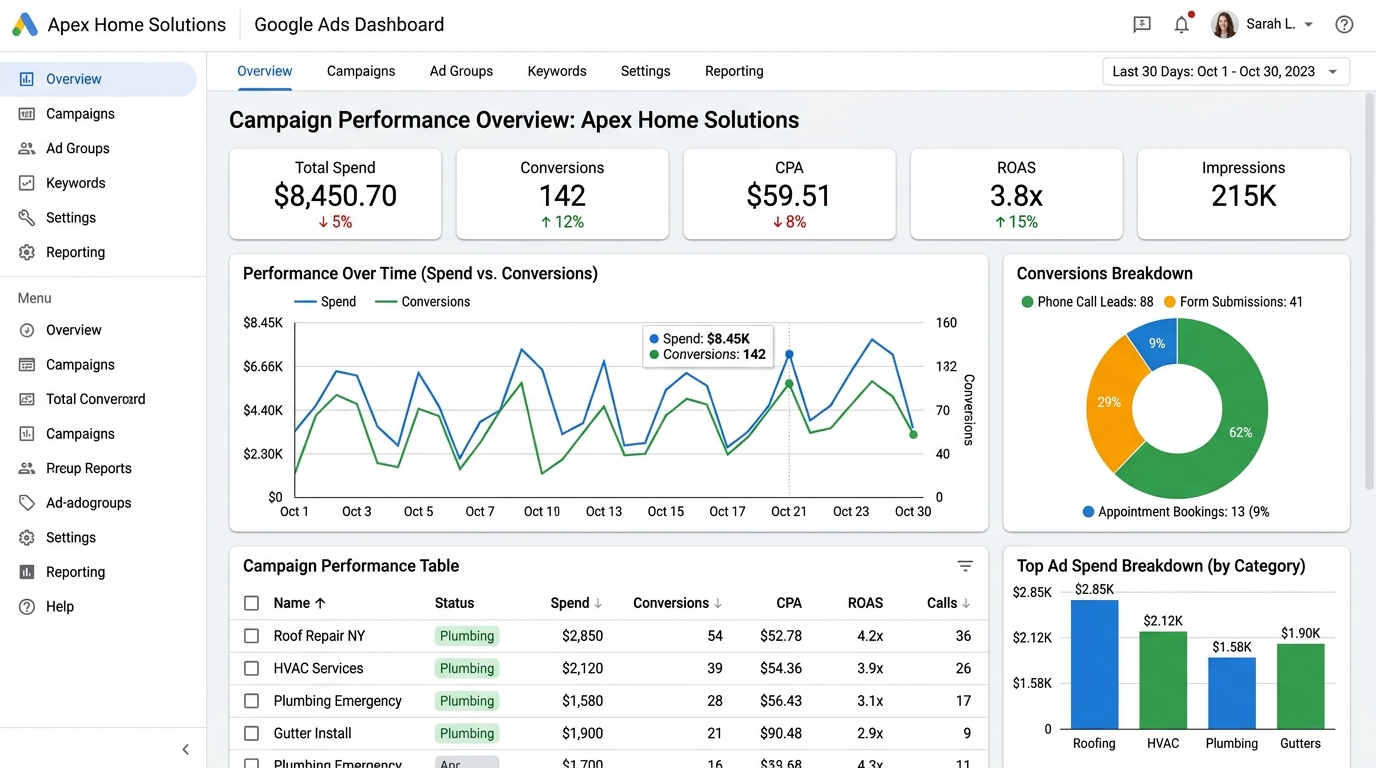
Task: Switch to the top Campaigns tab
Action: [361, 71]
